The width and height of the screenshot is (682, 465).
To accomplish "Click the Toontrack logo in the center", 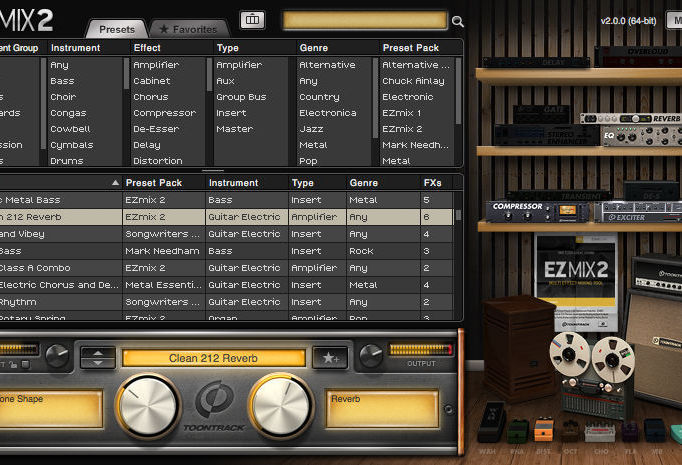I will click(x=212, y=402).
